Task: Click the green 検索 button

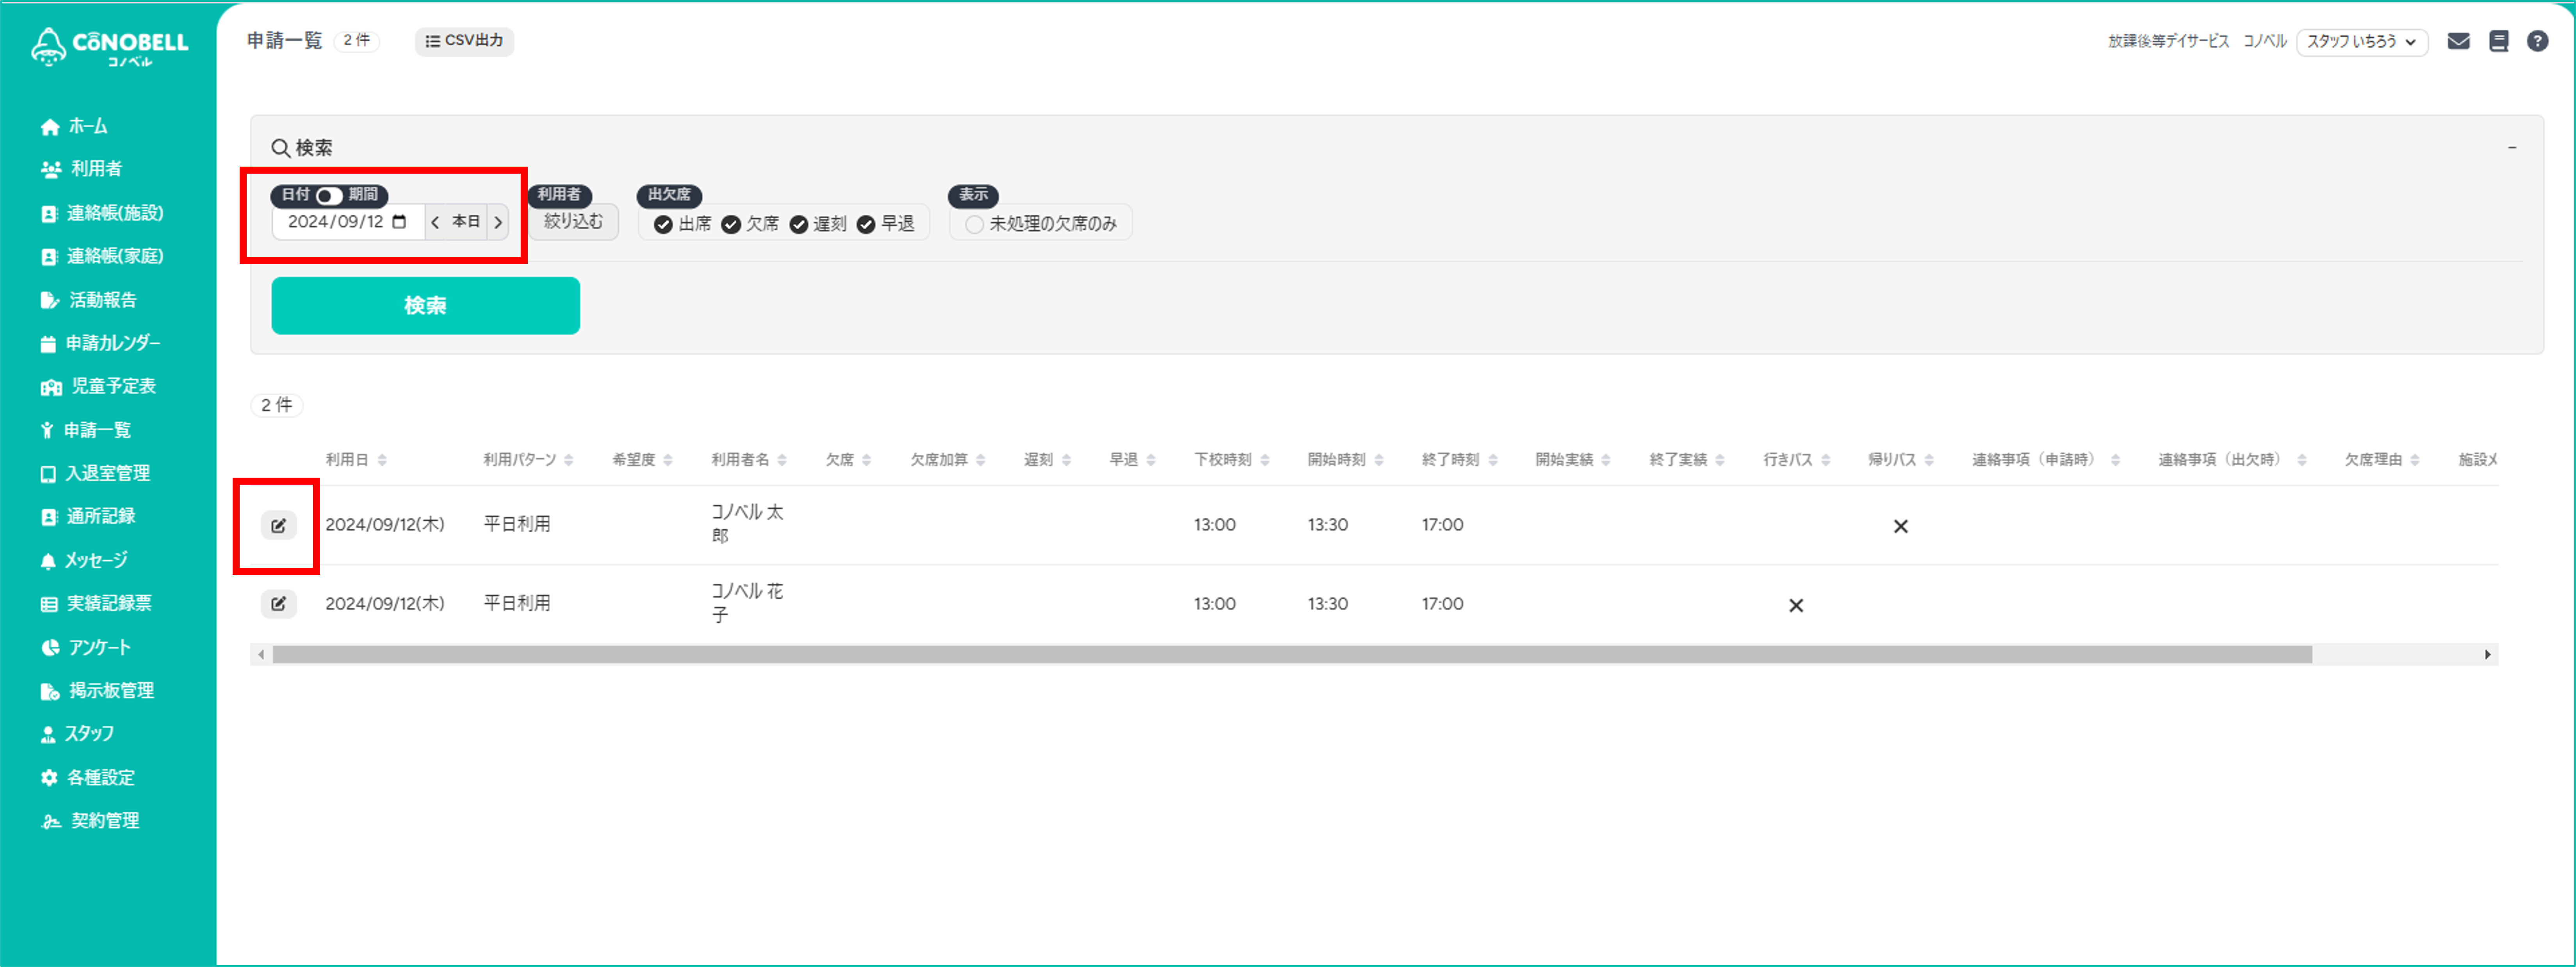Action: tap(425, 306)
